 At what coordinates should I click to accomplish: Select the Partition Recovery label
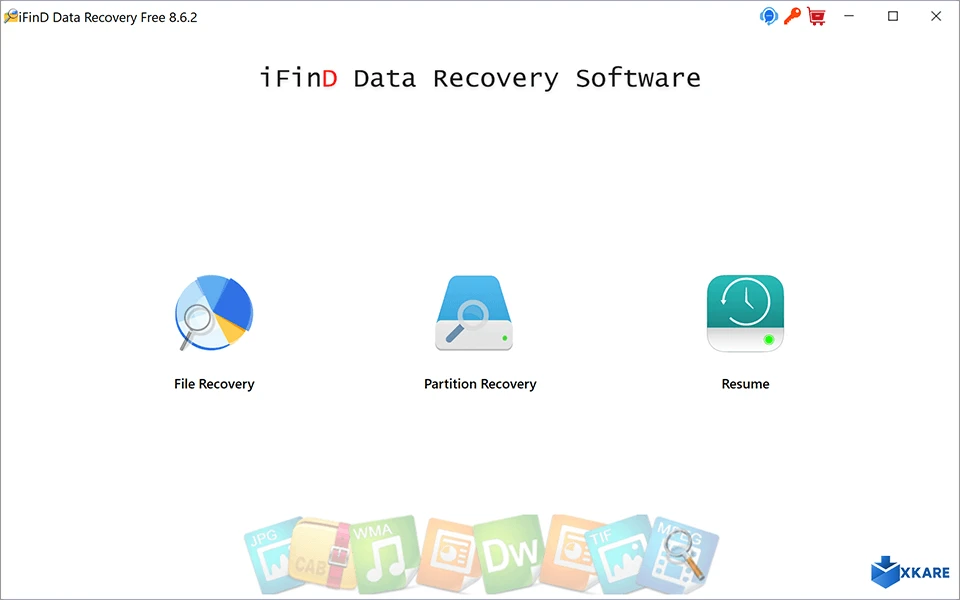pyautogui.click(x=480, y=384)
